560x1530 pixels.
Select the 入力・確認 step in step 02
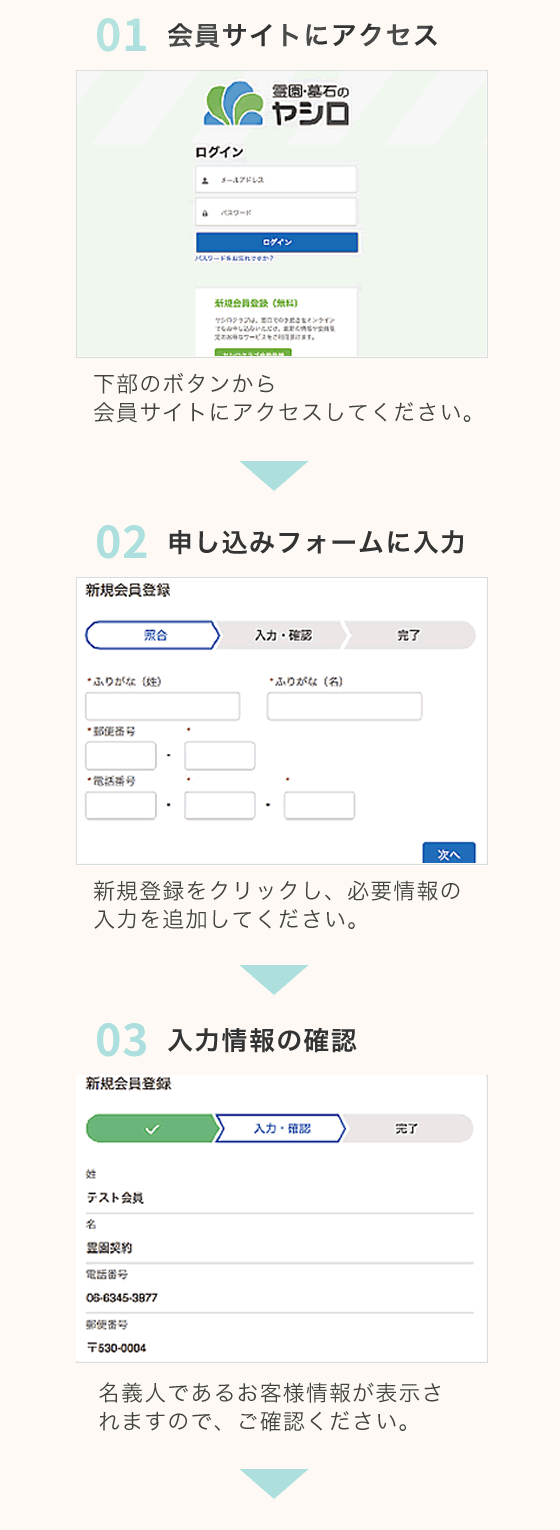pyautogui.click(x=282, y=635)
